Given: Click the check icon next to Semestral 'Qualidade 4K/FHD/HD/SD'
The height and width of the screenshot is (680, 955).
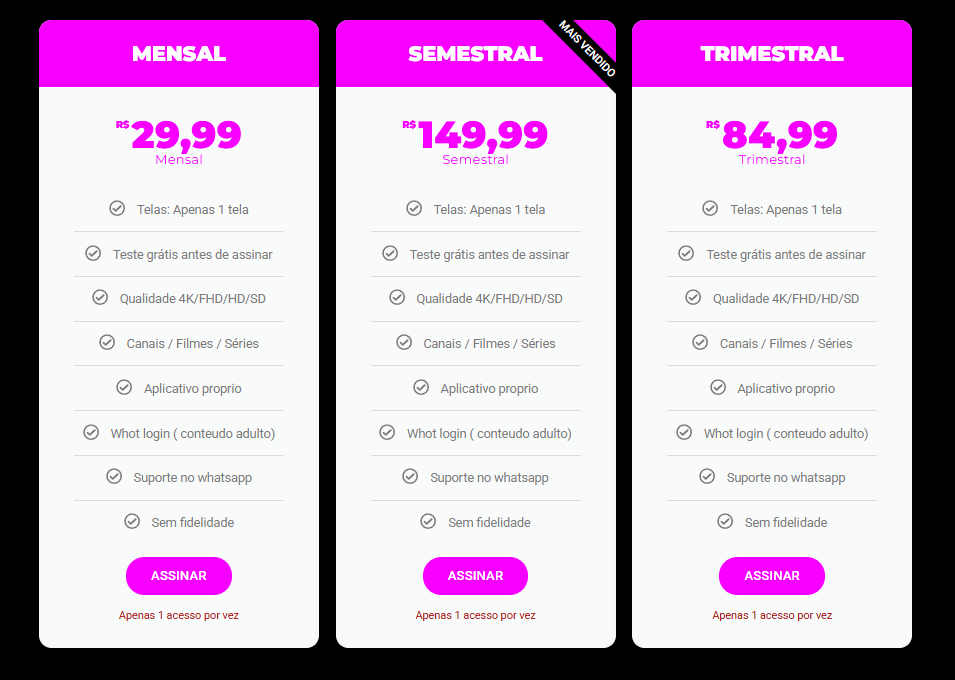Looking at the screenshot, I should [397, 298].
